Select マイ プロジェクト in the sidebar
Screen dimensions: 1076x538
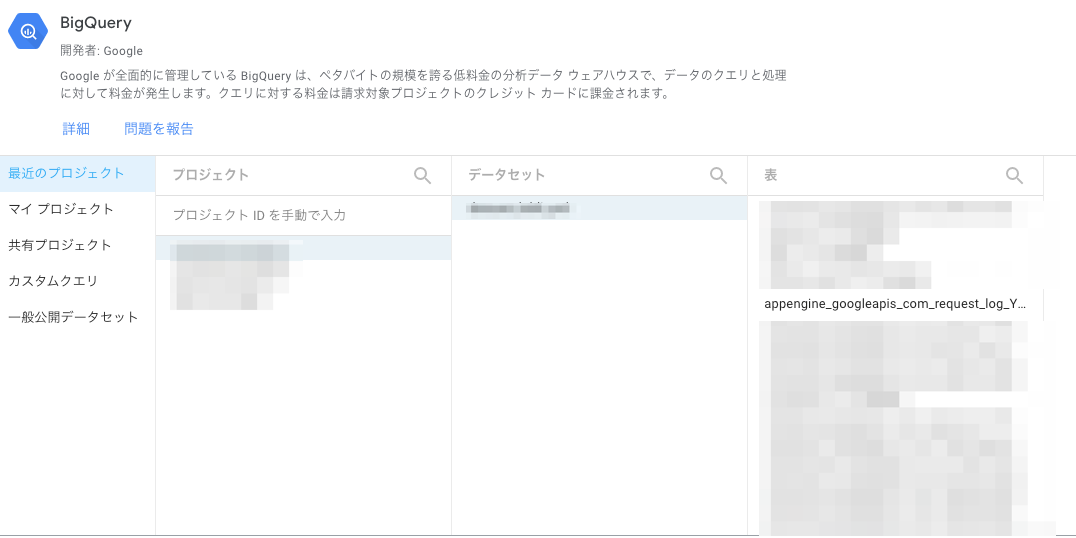(x=78, y=209)
